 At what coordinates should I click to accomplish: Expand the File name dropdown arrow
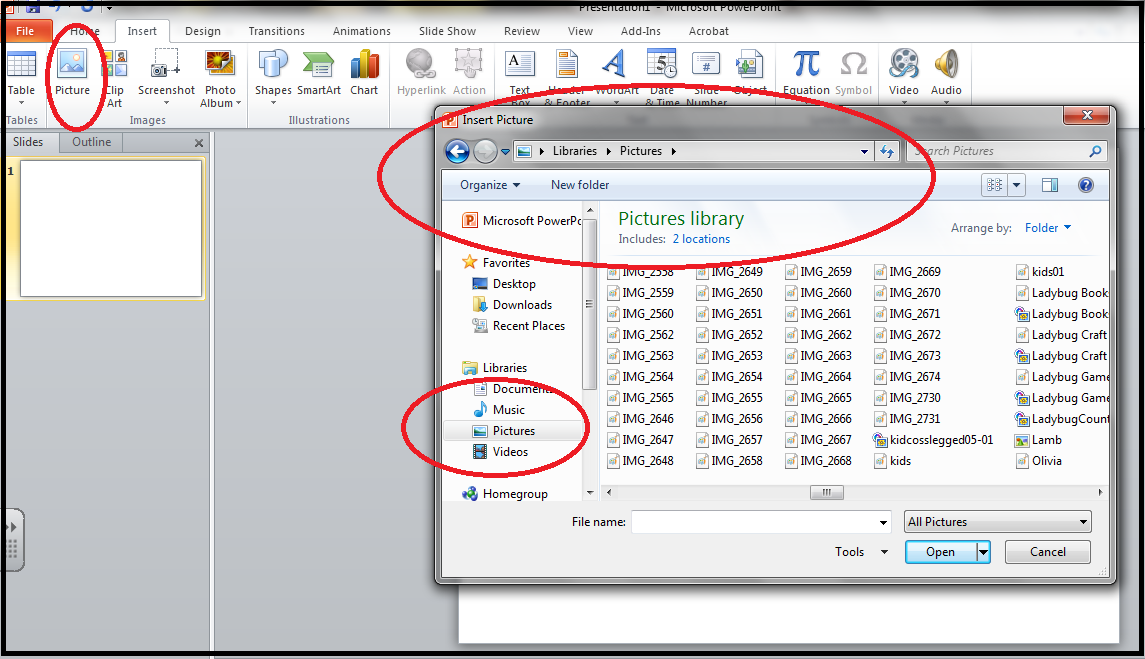(x=884, y=522)
